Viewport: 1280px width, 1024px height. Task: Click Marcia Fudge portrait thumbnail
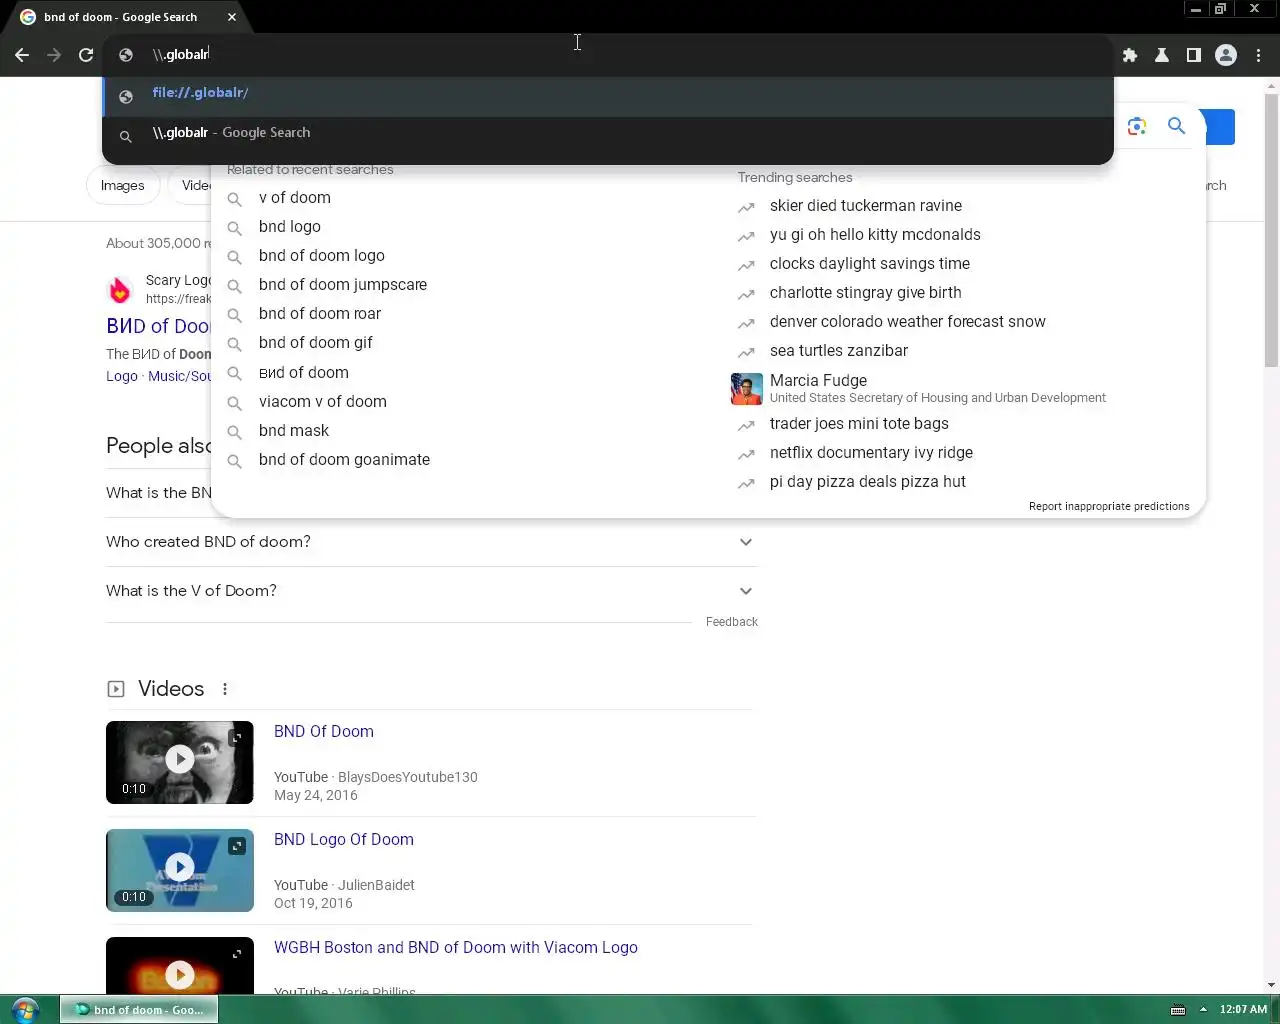(747, 389)
